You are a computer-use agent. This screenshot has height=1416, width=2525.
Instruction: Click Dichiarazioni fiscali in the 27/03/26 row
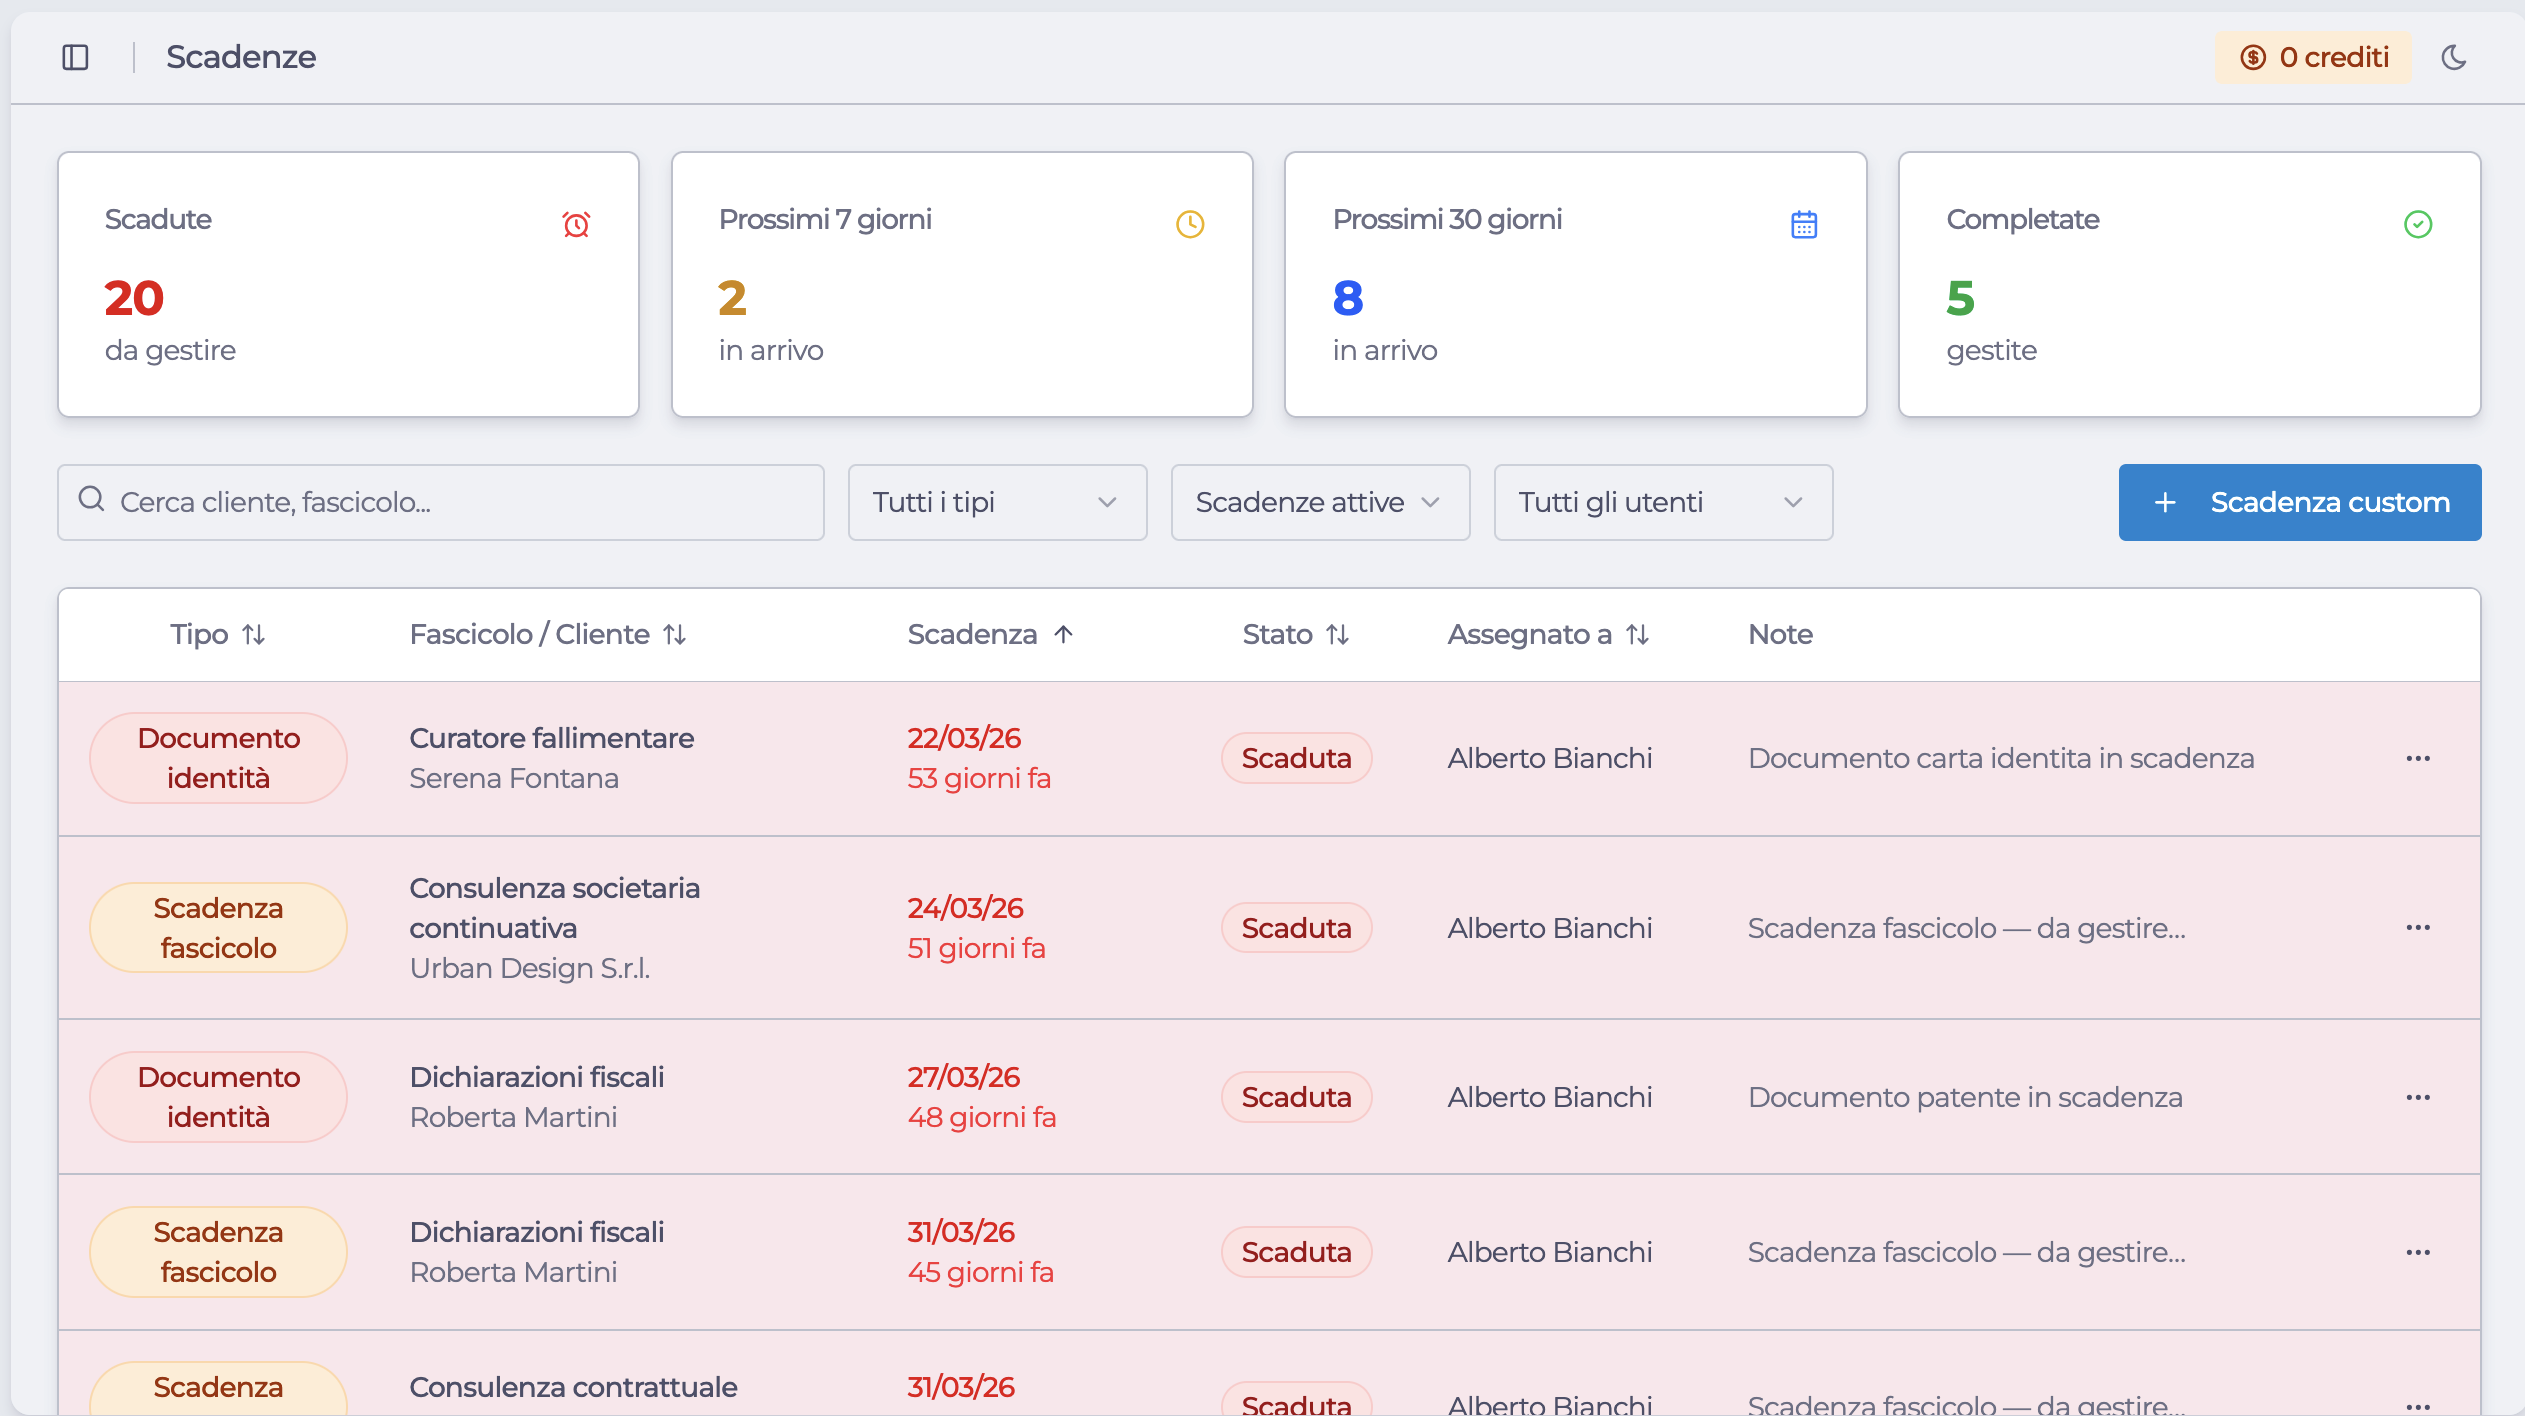[537, 1077]
